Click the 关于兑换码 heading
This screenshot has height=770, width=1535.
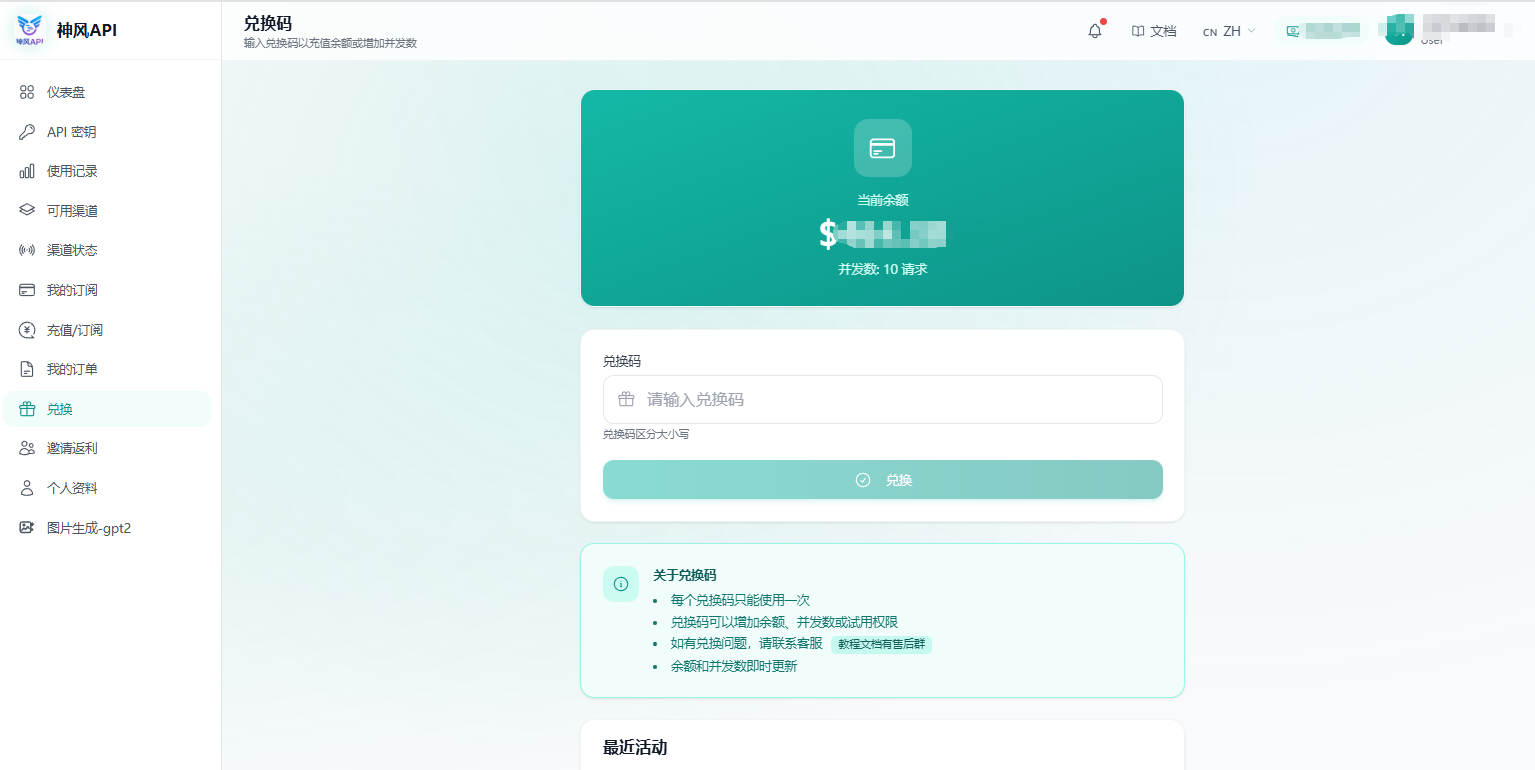(685, 575)
